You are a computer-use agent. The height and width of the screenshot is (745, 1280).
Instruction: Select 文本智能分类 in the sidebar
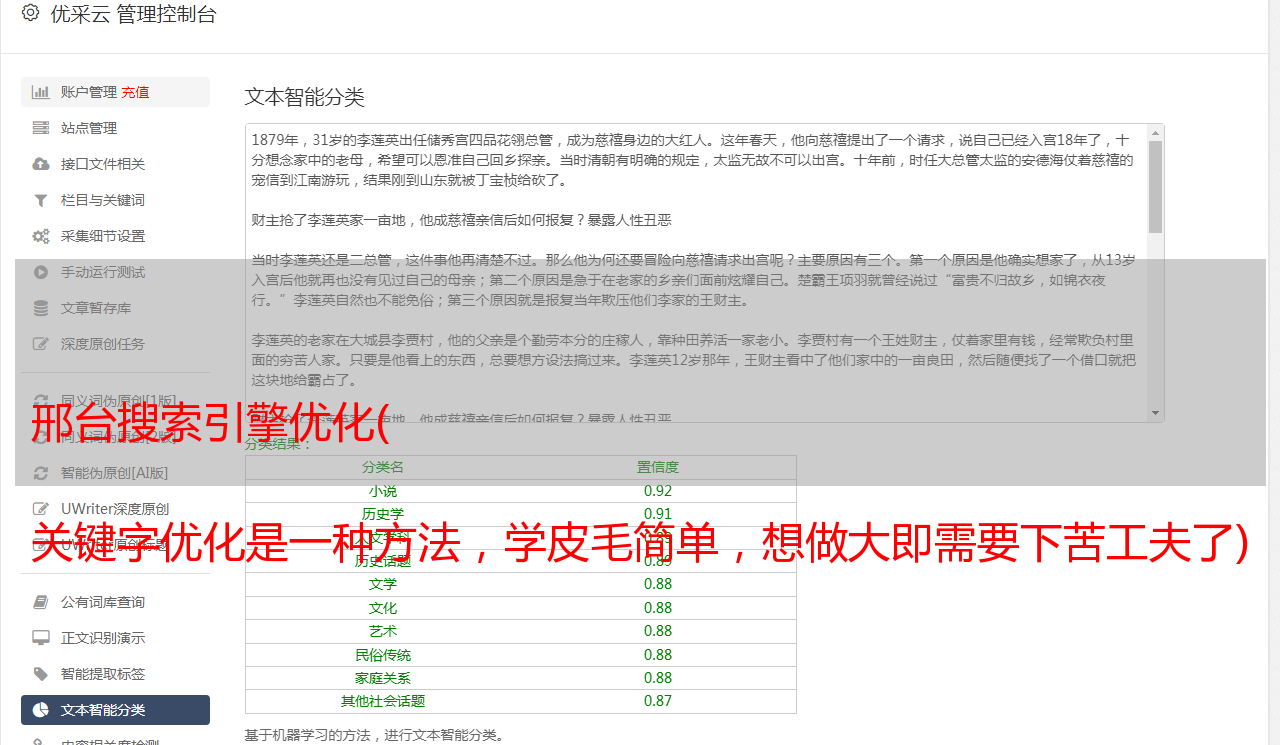point(103,710)
